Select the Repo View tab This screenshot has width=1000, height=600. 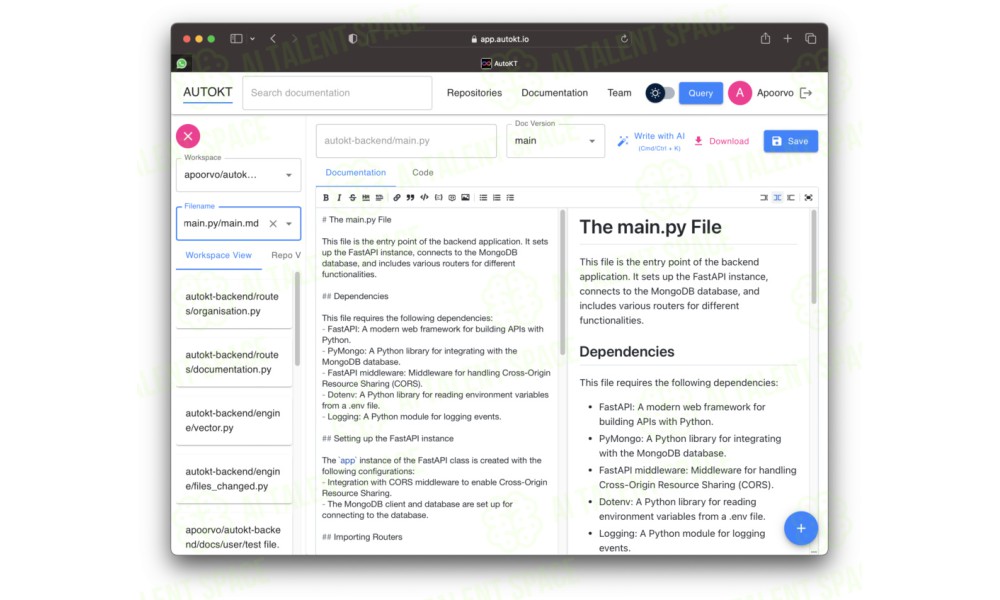(x=286, y=256)
